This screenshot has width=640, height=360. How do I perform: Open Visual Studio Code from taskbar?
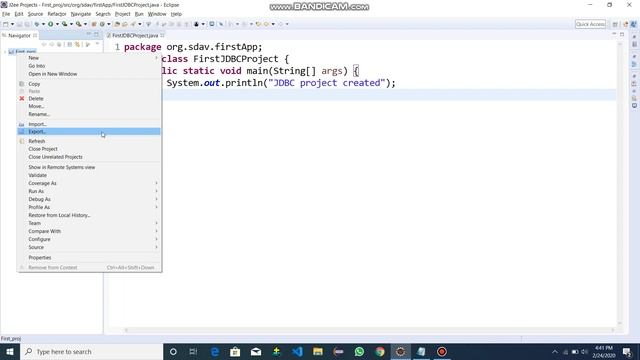[x=297, y=351]
